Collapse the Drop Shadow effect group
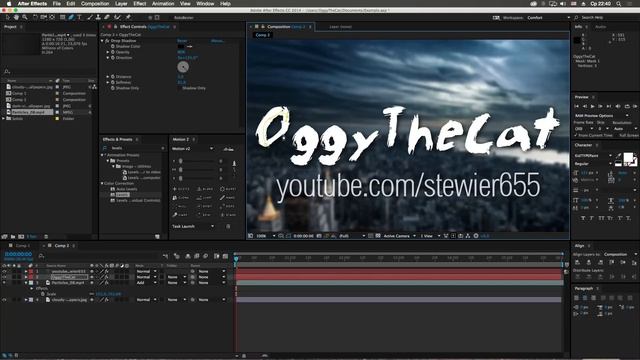This screenshot has height=360, width=640. (102, 41)
